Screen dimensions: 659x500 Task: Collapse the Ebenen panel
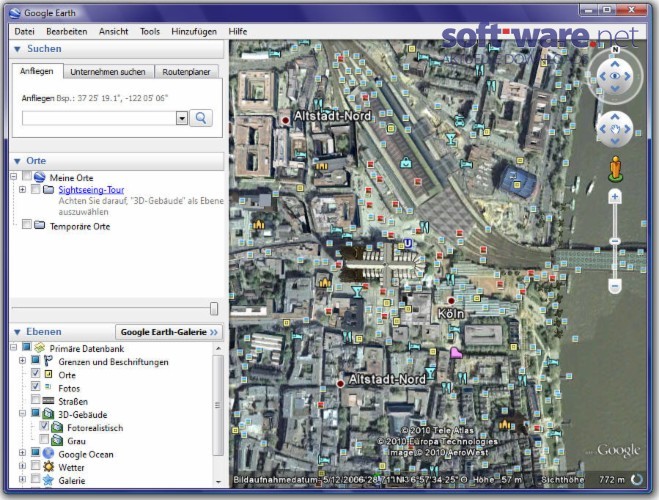(x=17, y=332)
